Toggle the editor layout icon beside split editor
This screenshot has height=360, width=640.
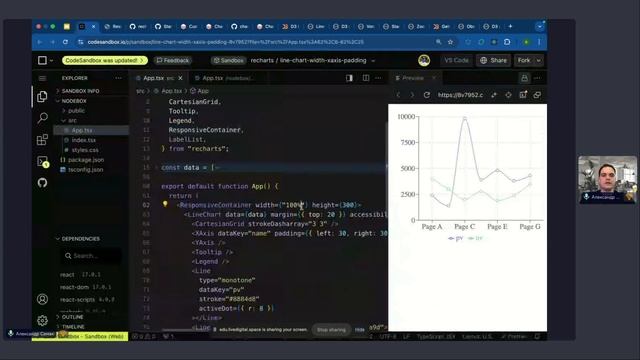349,78
